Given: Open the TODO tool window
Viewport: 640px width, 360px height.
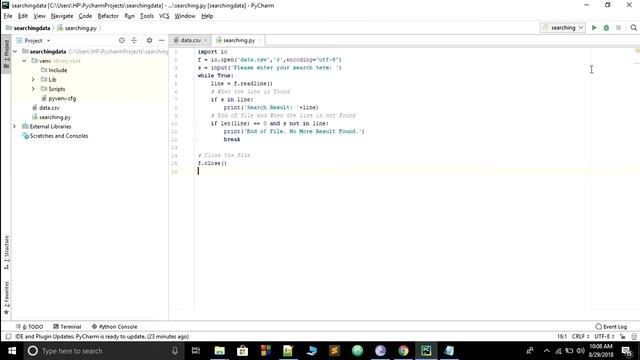Looking at the screenshot, I should tap(29, 327).
